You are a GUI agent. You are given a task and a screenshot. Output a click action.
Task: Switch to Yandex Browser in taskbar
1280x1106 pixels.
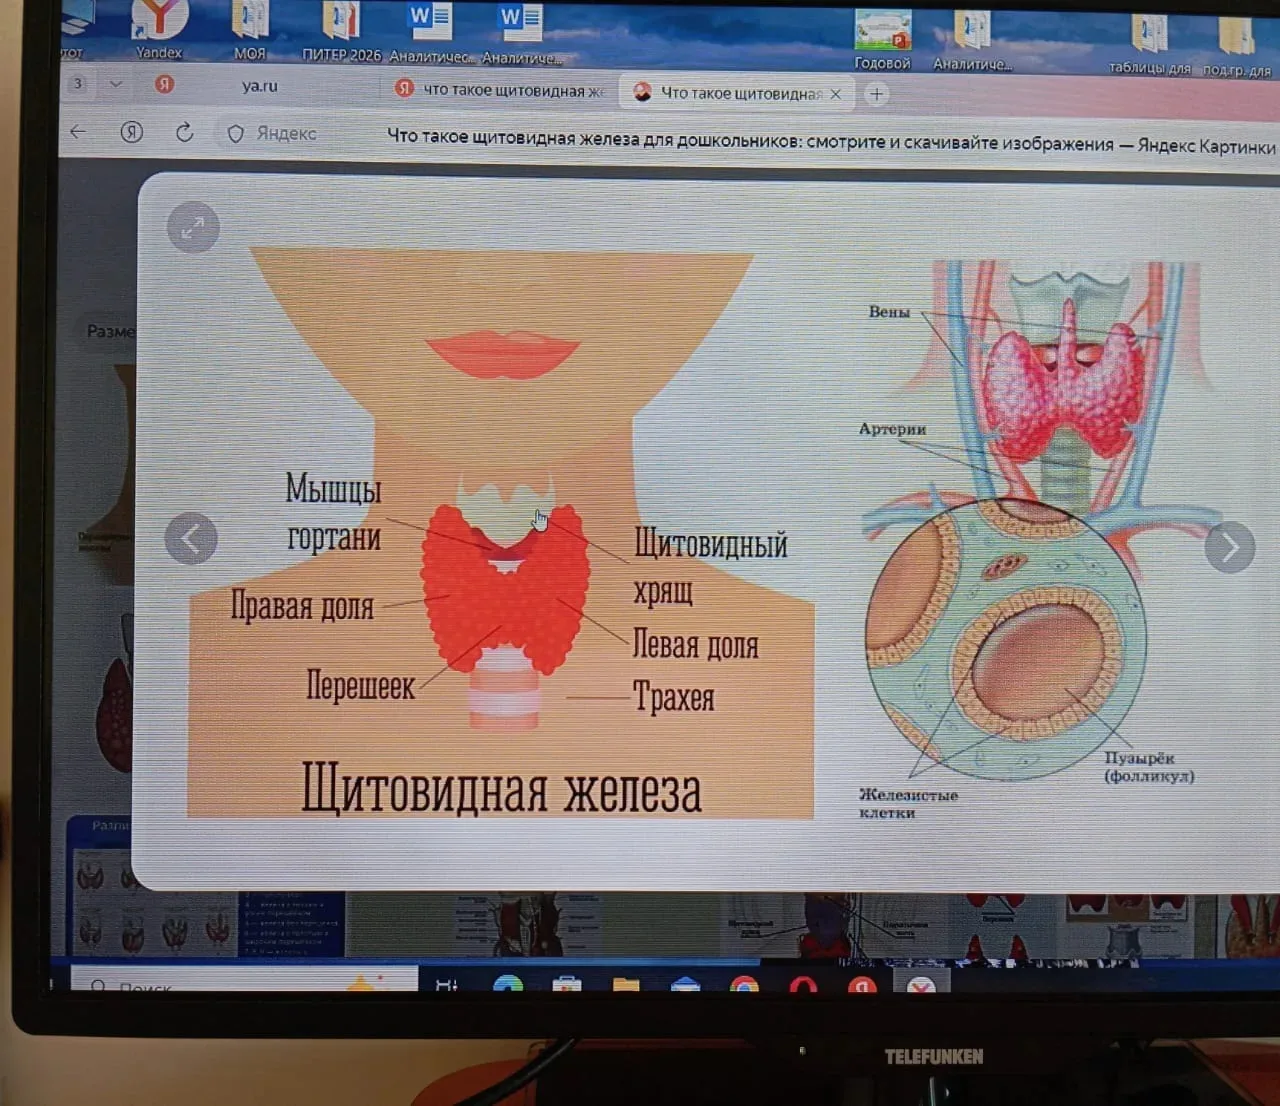862,985
